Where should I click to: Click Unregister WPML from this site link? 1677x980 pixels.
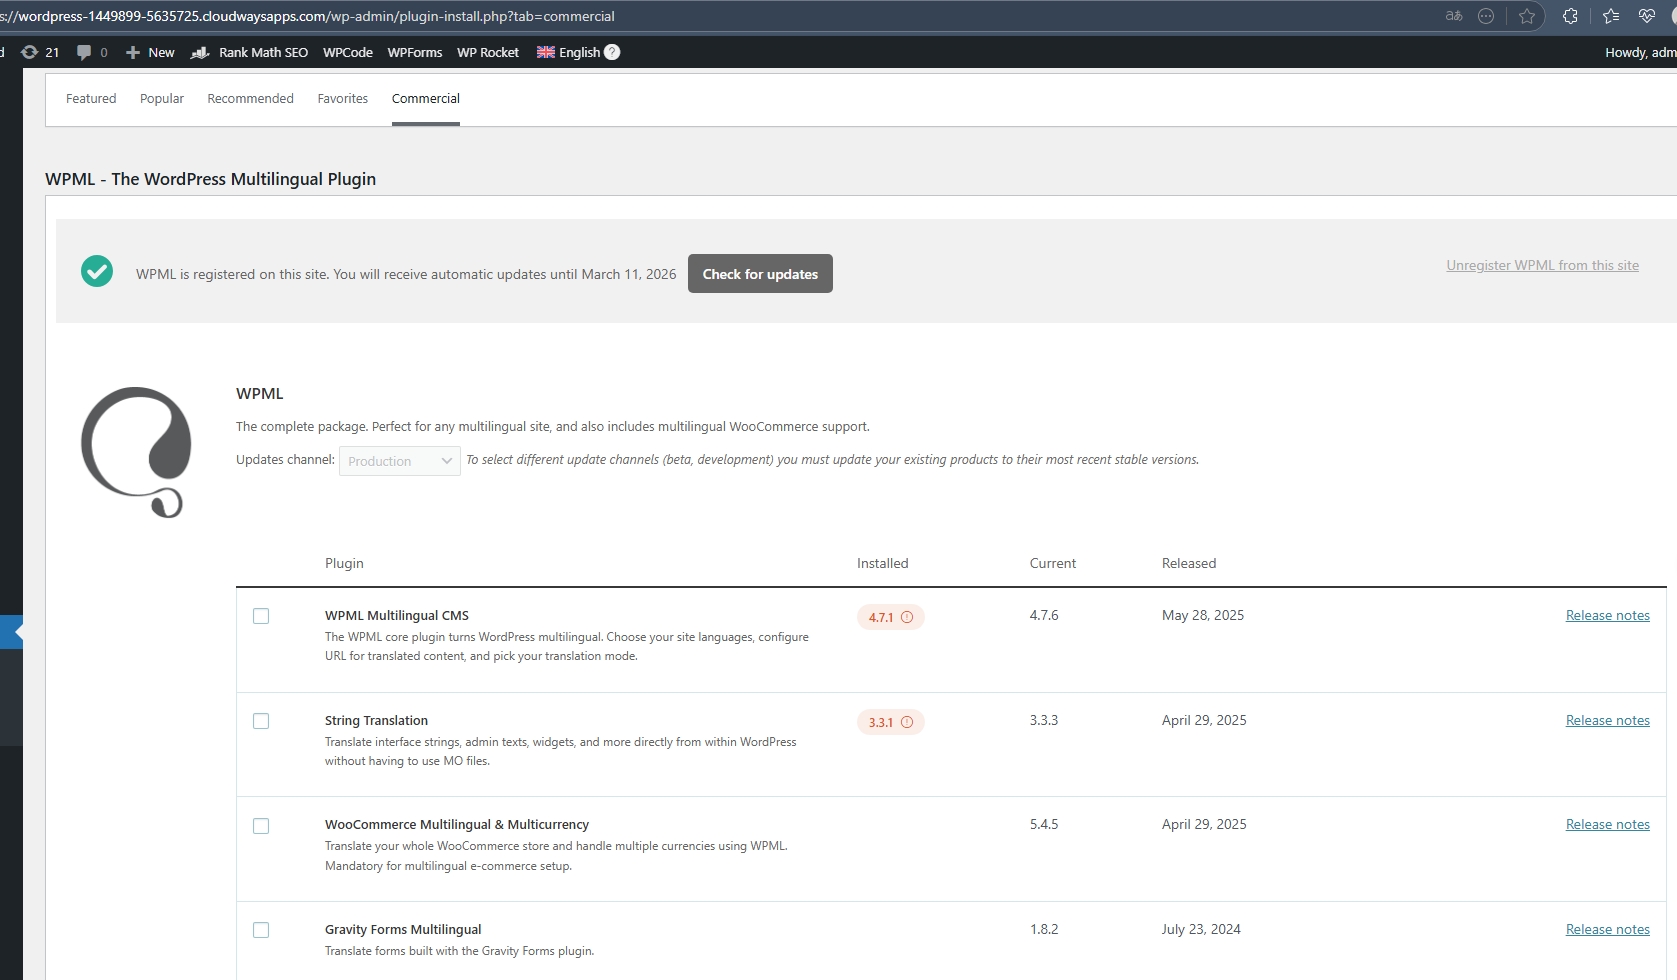tap(1542, 265)
